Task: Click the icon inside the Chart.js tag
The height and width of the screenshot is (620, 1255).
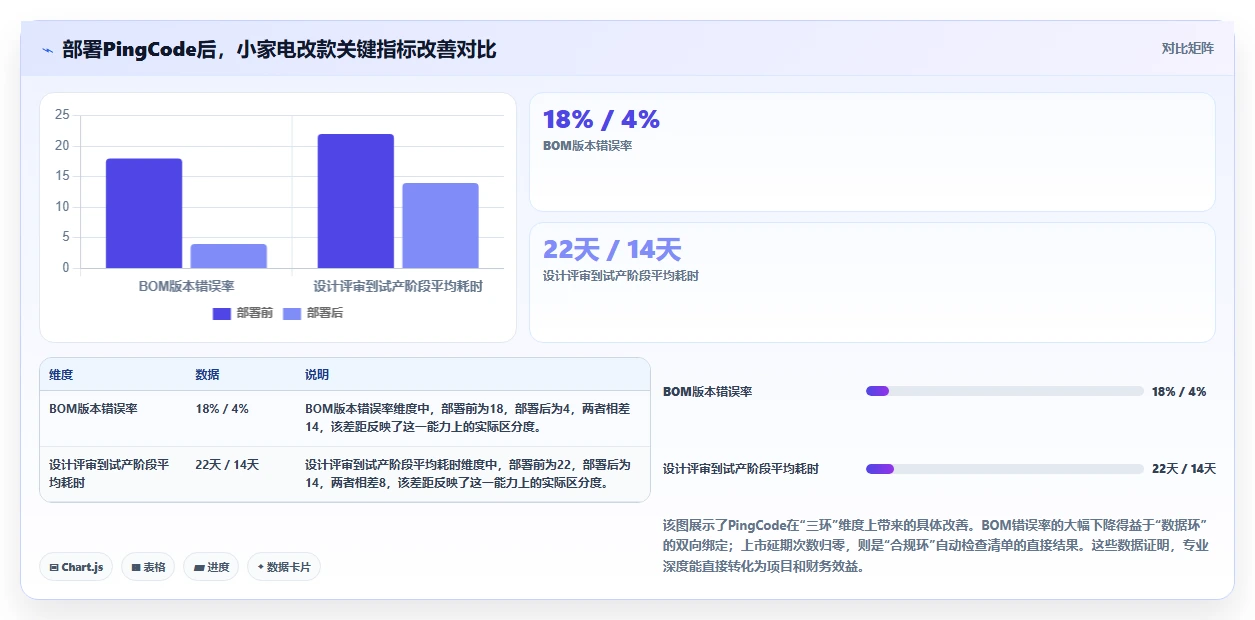Action: [x=54, y=567]
